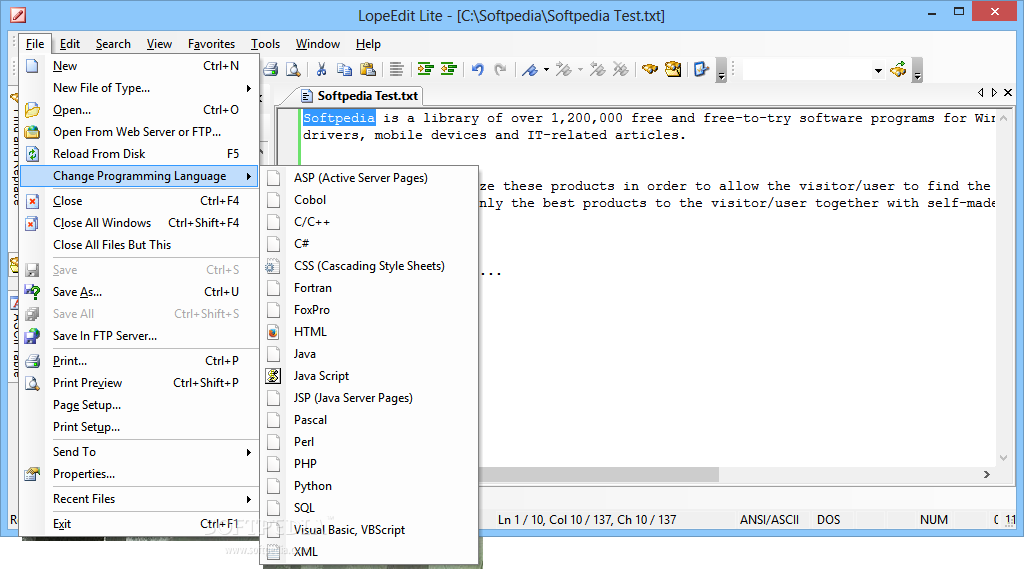The image size is (1024, 569).
Task: Open the first toolbar overflow options arrow
Action: click(x=722, y=70)
